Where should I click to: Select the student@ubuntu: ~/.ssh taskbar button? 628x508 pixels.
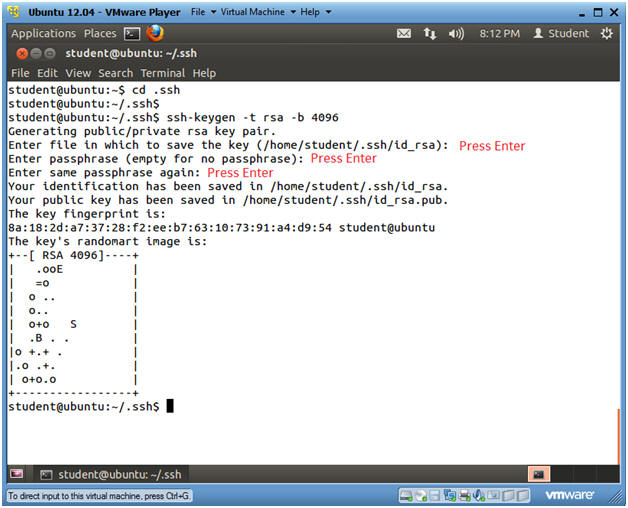click(111, 474)
